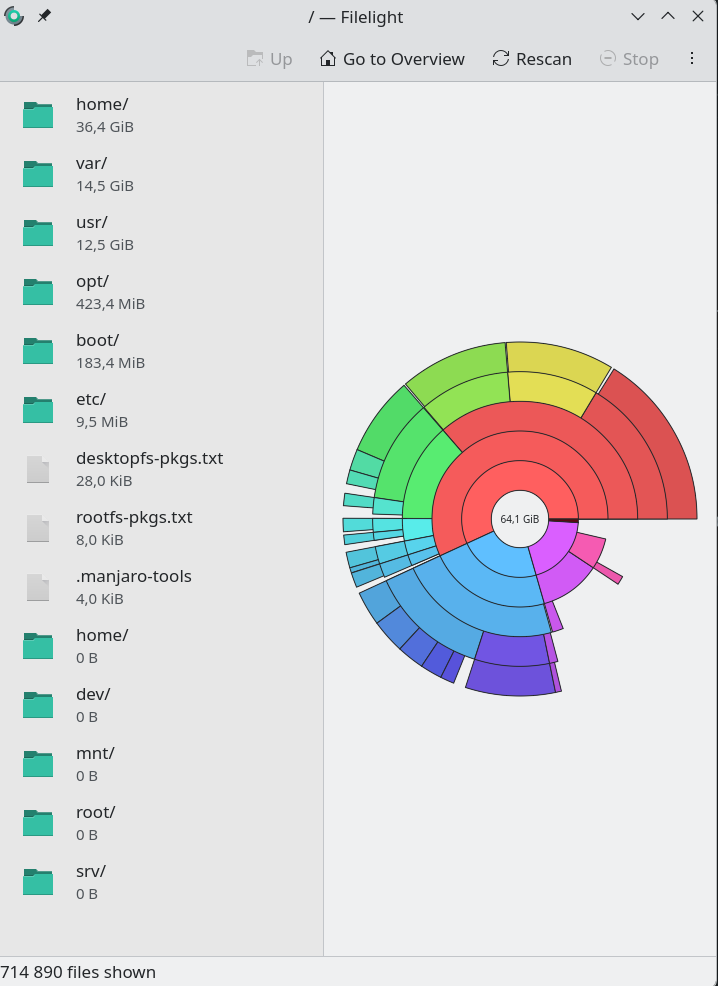Open the home/ 36,4 GiB entry
The width and height of the screenshot is (718, 986).
tap(102, 115)
